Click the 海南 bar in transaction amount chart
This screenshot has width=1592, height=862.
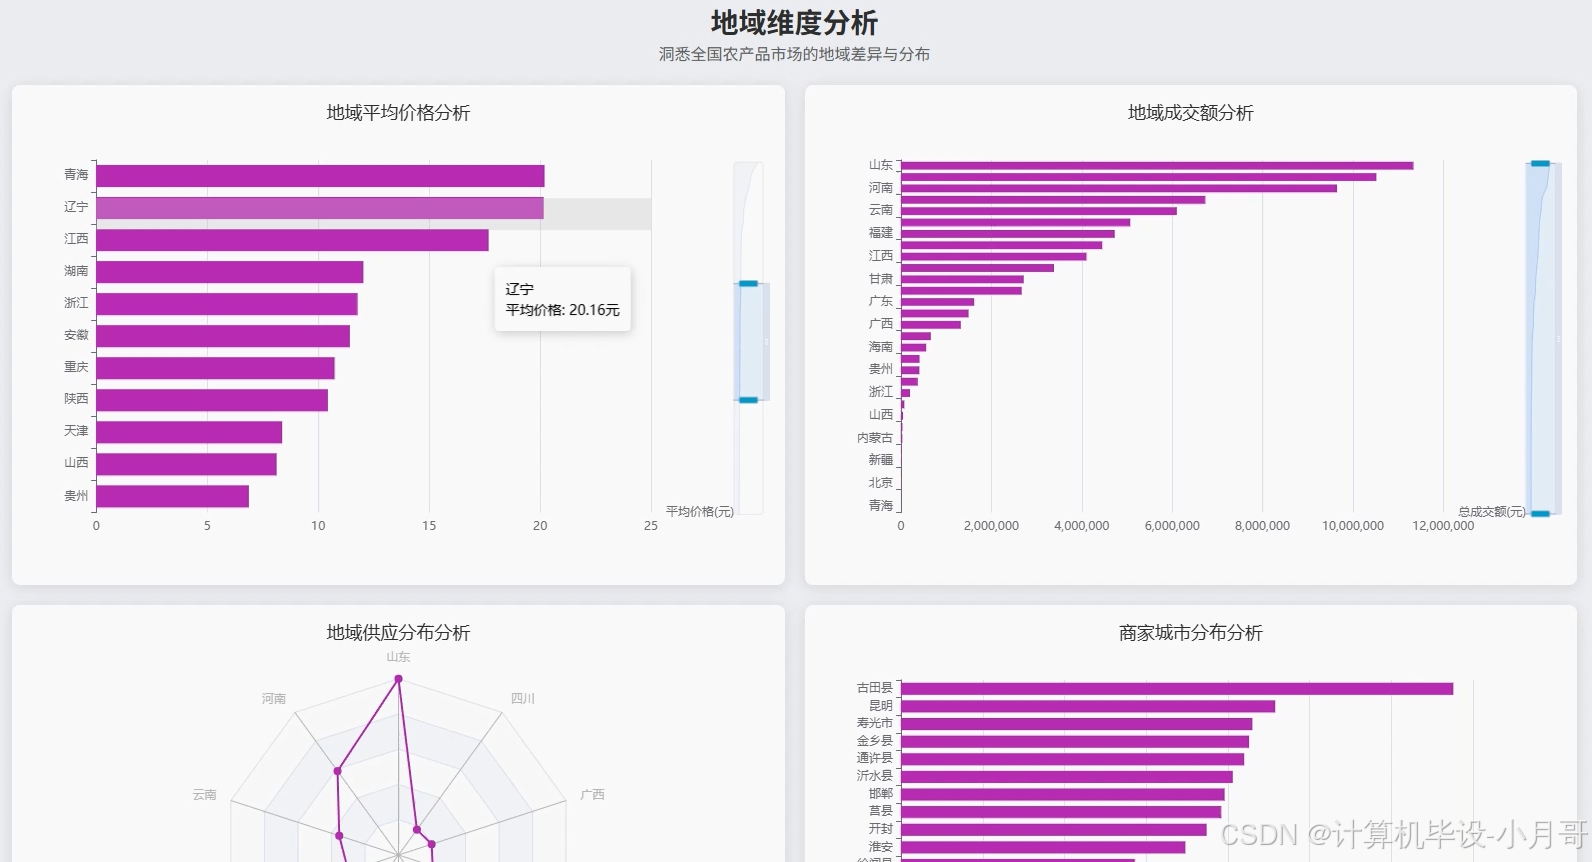pos(913,347)
